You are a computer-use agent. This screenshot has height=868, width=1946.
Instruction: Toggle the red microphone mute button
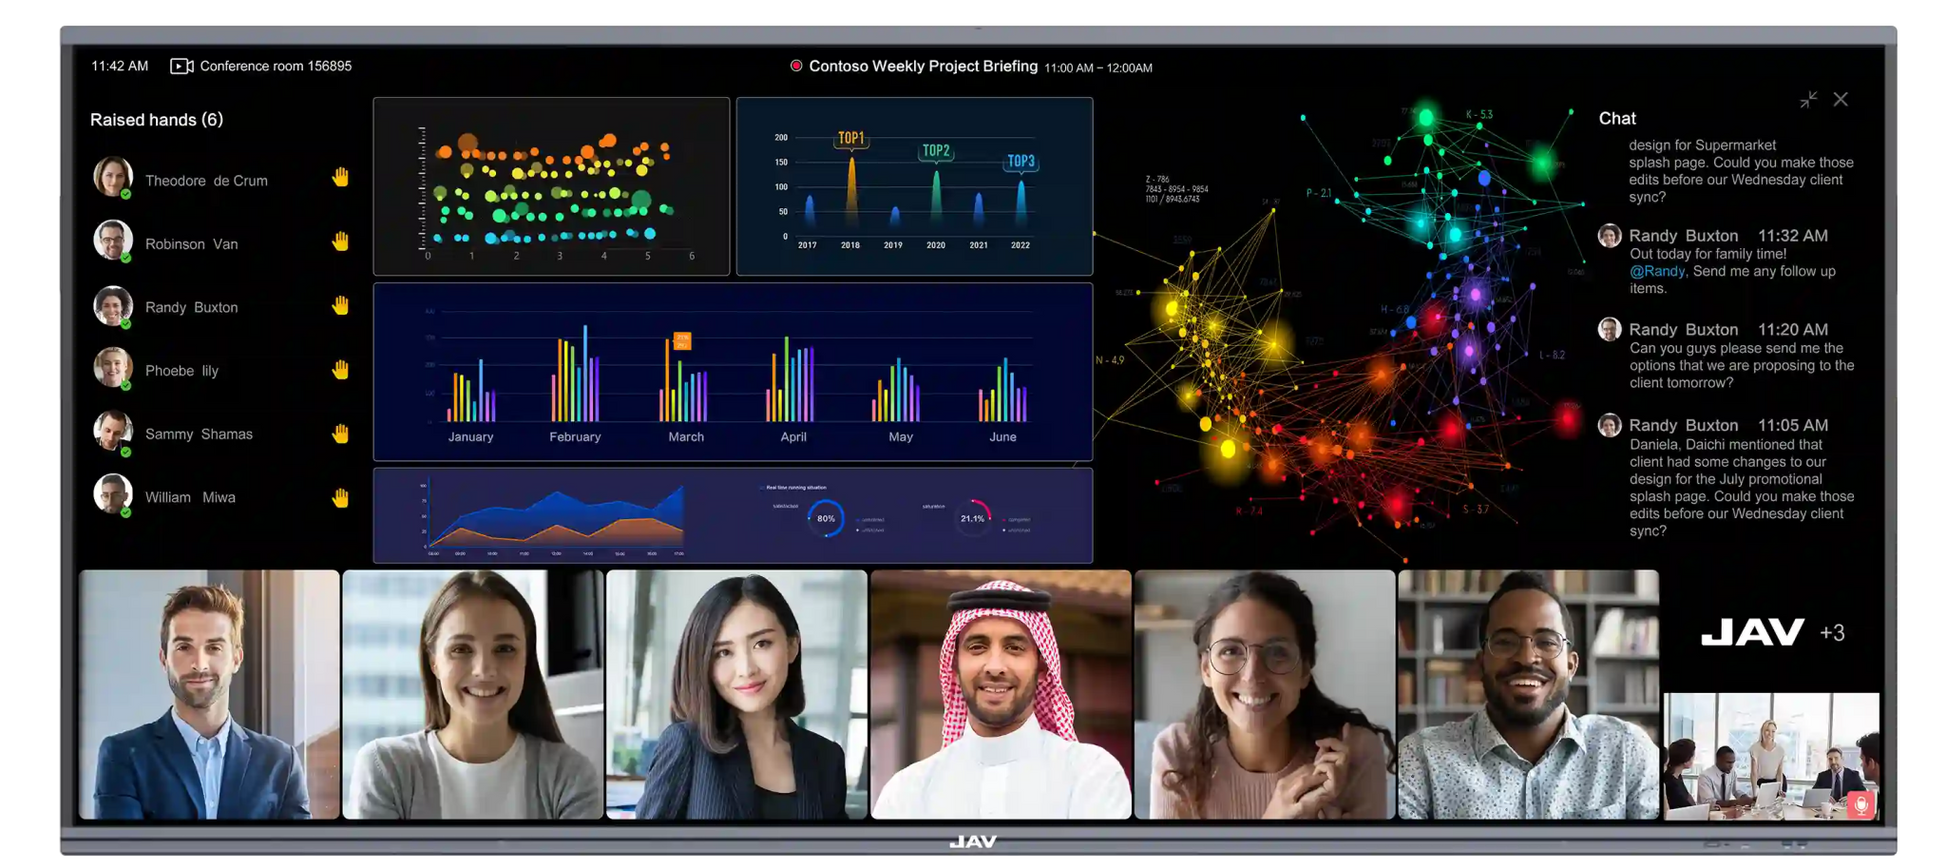click(x=1860, y=804)
